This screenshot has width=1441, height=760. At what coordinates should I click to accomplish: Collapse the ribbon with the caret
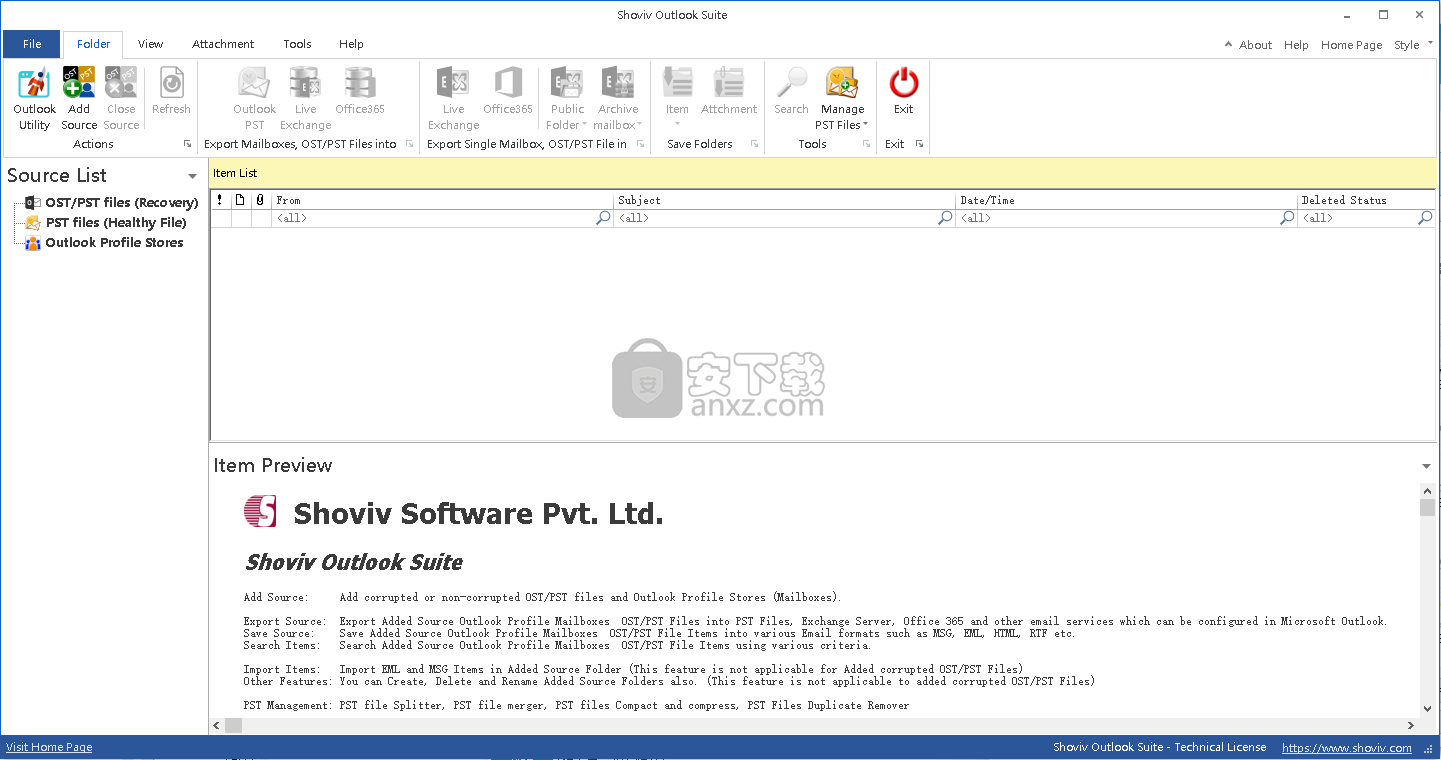pos(1228,45)
